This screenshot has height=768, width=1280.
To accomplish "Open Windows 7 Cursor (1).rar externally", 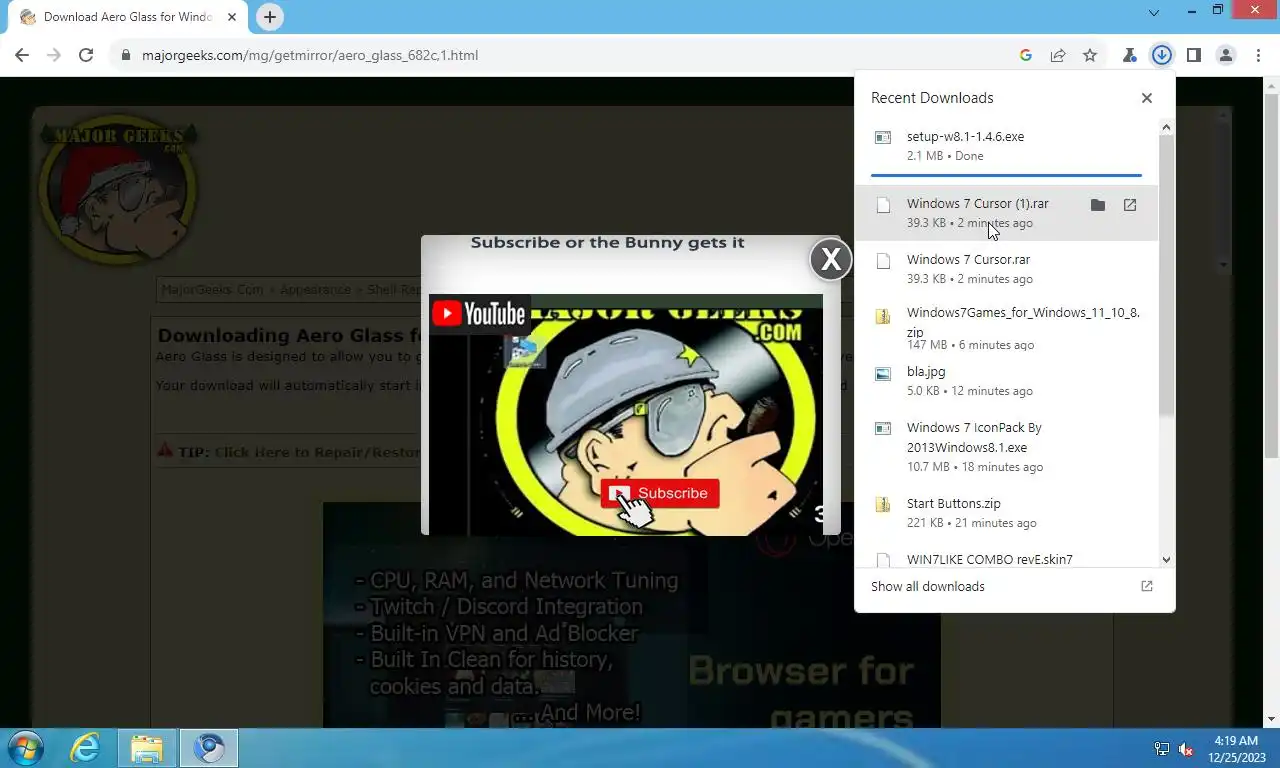I will pyautogui.click(x=1130, y=205).
